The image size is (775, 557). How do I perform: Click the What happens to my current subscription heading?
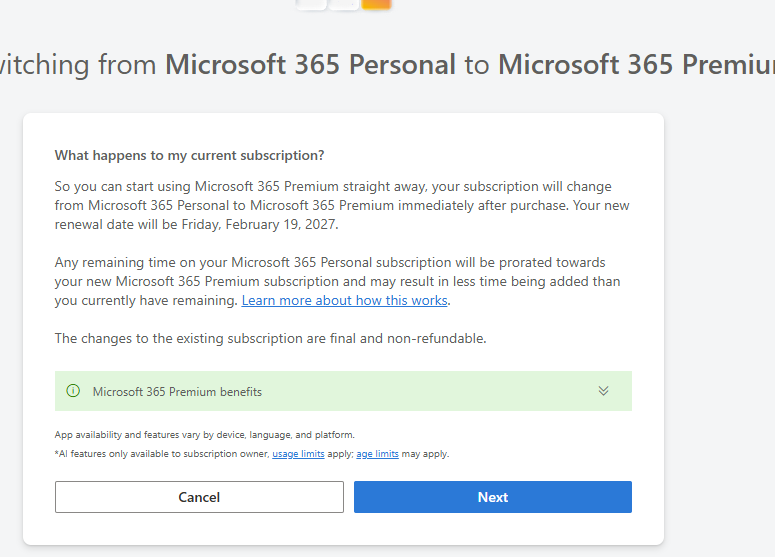[189, 155]
